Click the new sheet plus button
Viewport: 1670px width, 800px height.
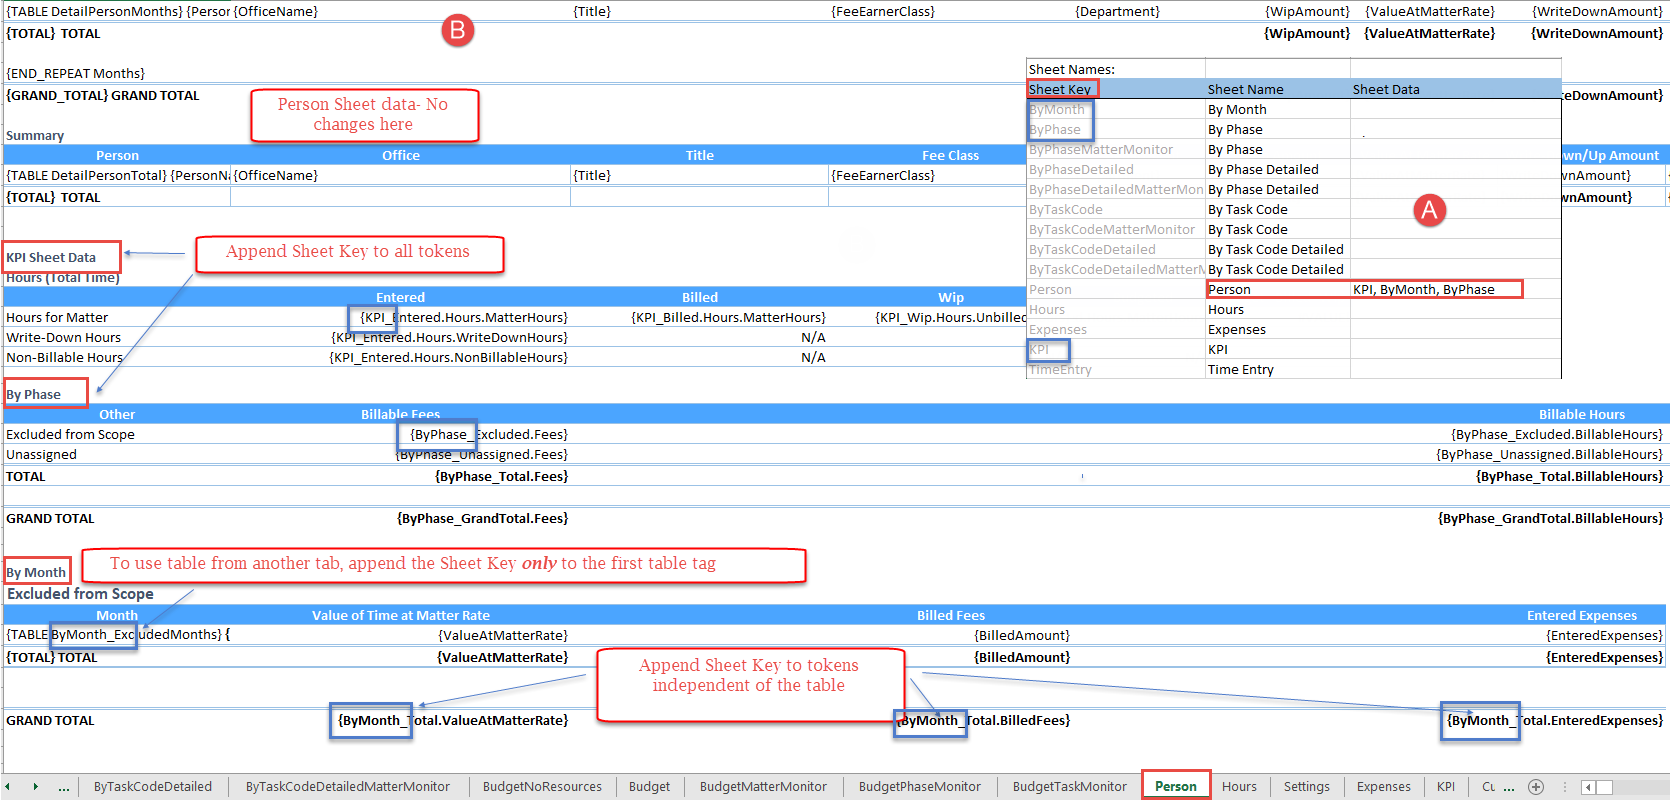click(1536, 787)
